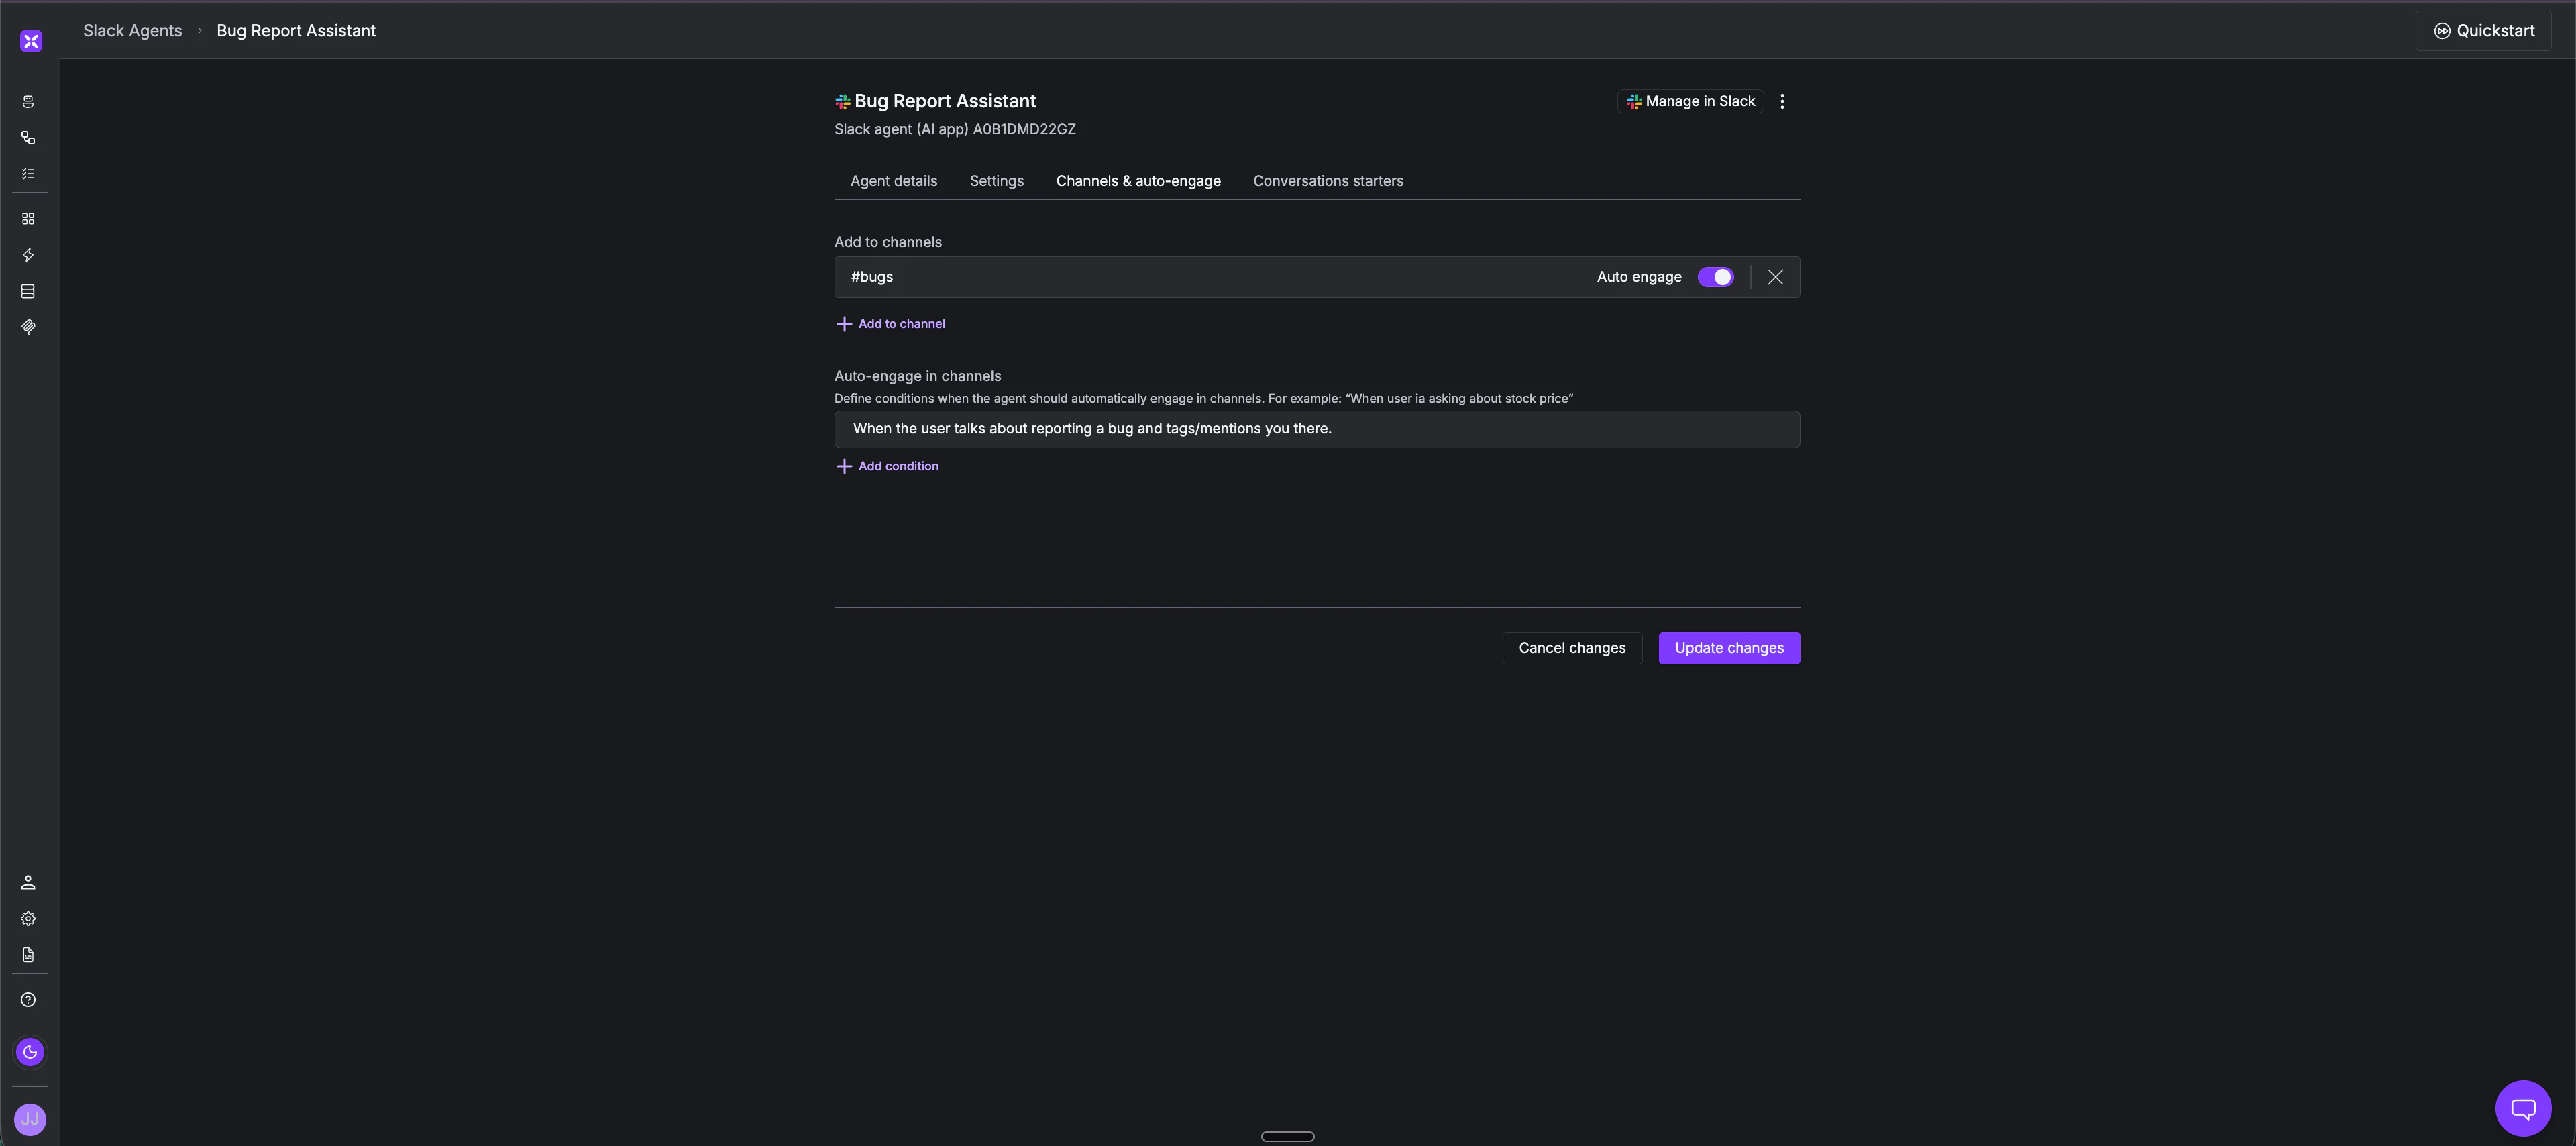Open the robot agents icon in the sidebar
The image size is (2576, 1146).
coord(28,102)
